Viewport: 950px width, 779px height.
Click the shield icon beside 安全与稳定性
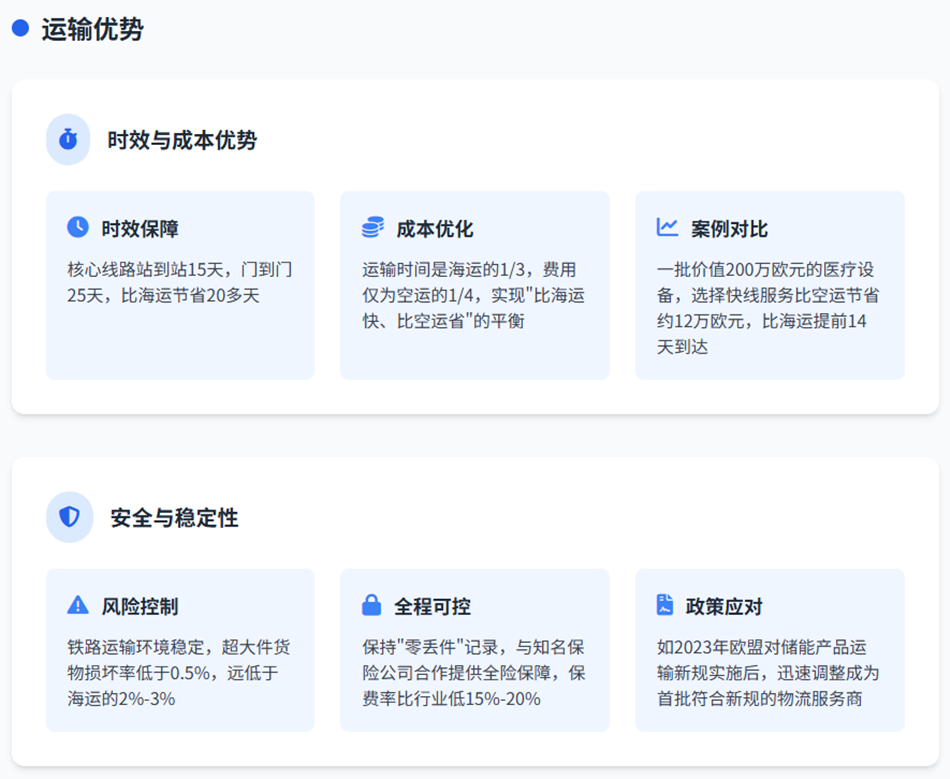pyautogui.click(x=69, y=517)
